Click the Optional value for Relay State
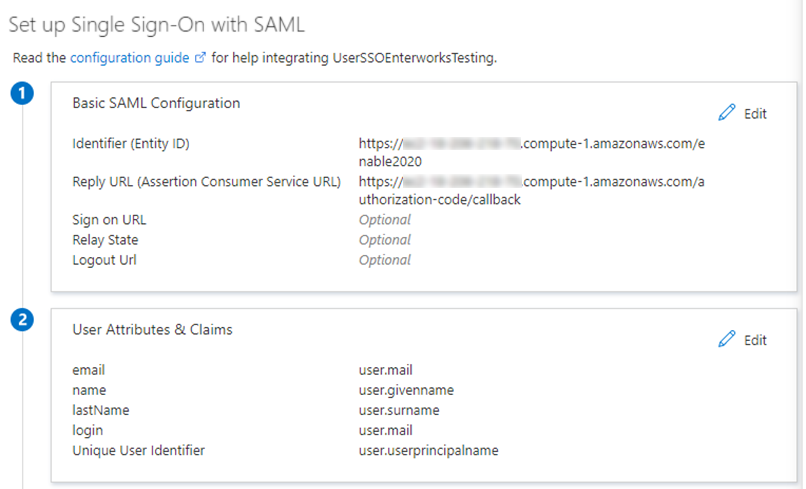806x489 pixels. (385, 240)
